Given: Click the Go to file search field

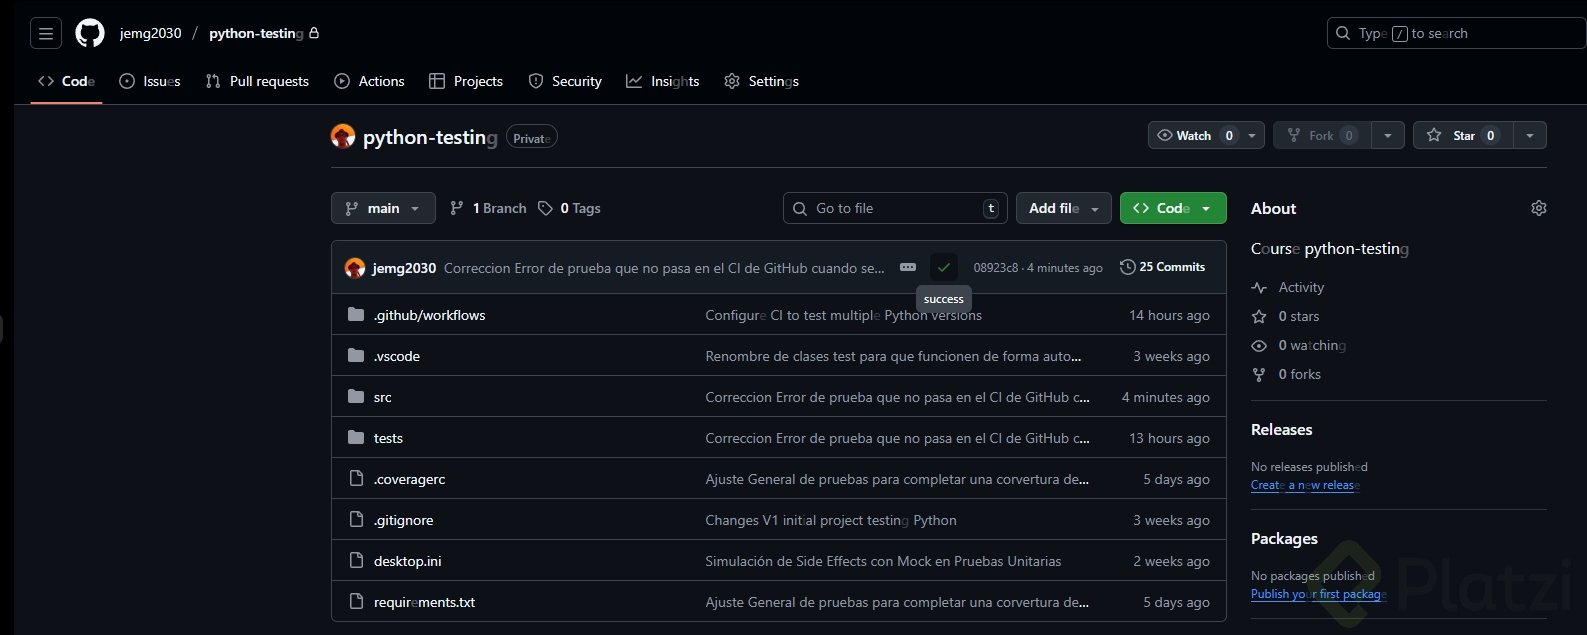Looking at the screenshot, I should click(x=895, y=208).
